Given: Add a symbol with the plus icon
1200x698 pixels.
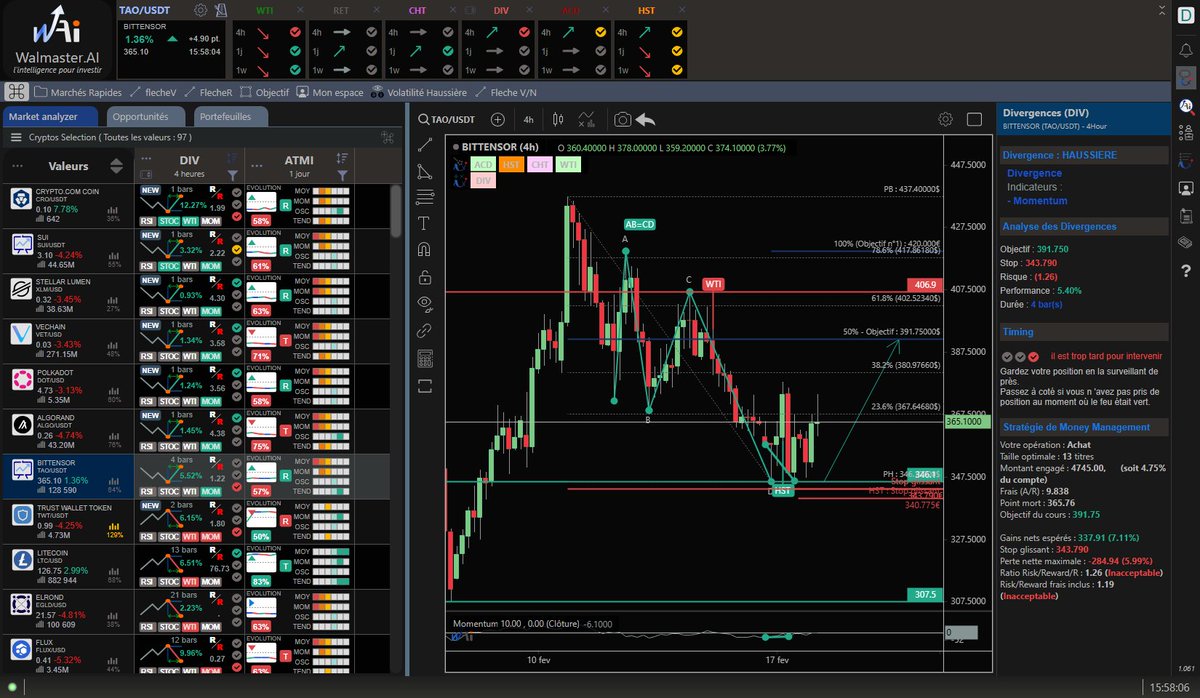Looking at the screenshot, I should tap(499, 120).
